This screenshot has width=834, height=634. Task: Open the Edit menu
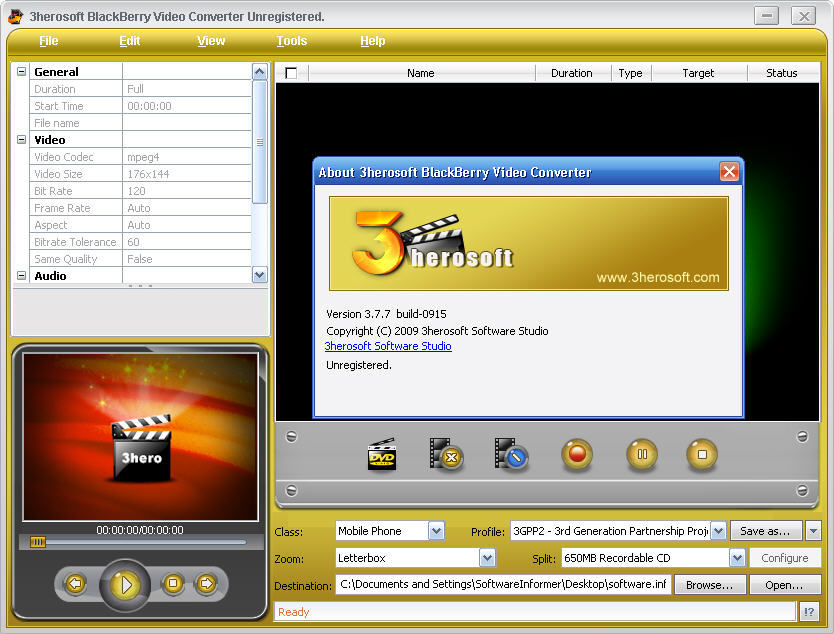(x=129, y=41)
